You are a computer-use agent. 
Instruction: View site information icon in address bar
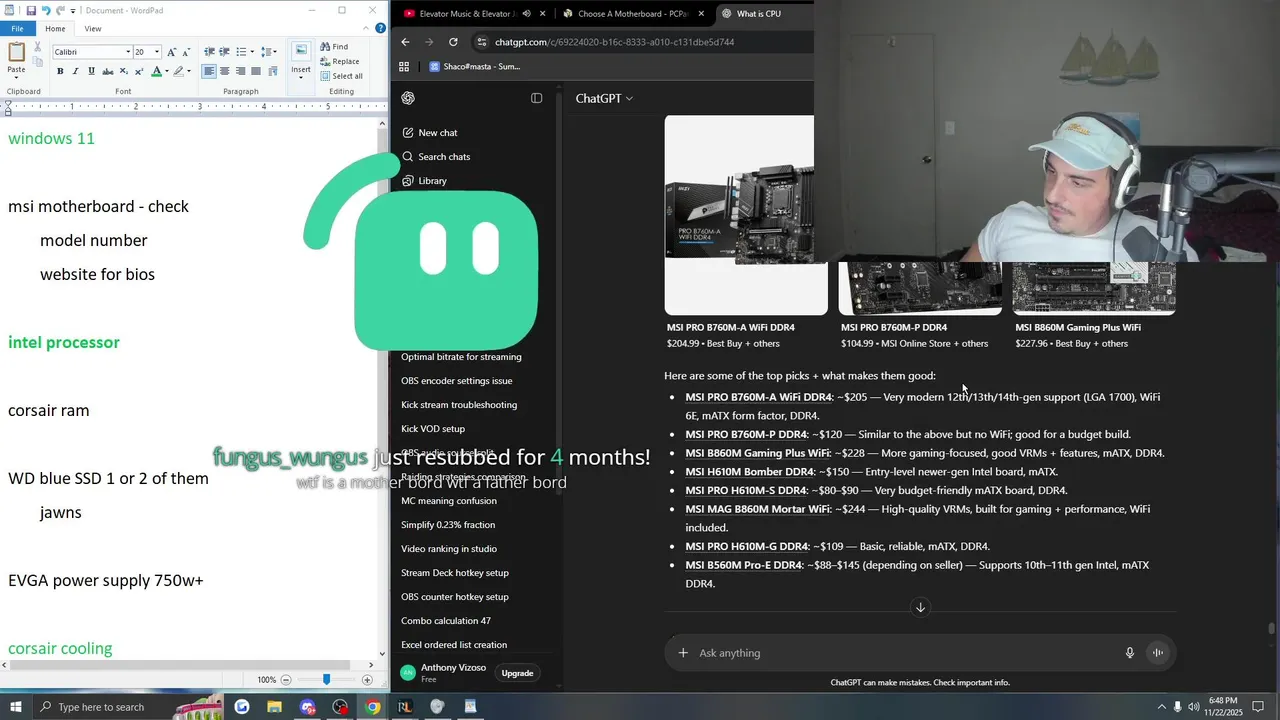coord(482,42)
